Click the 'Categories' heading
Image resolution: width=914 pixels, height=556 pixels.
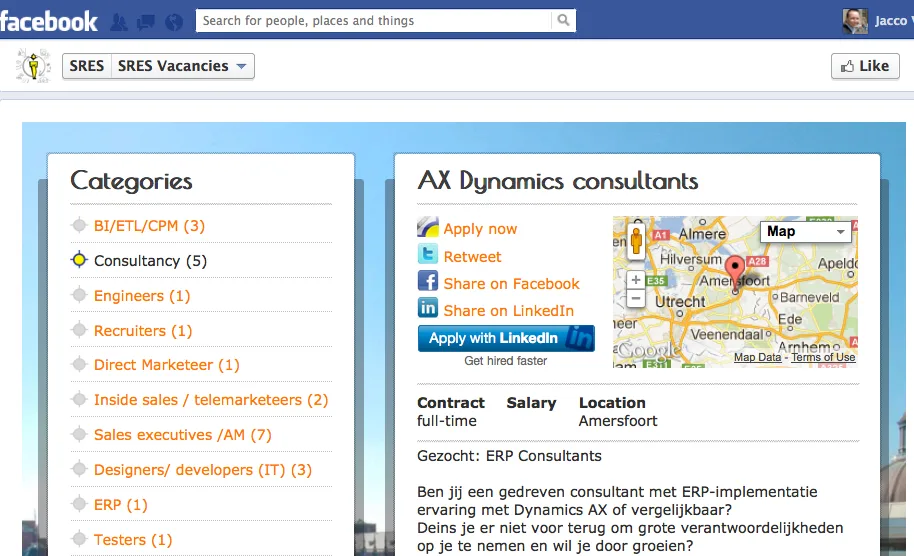(x=131, y=181)
